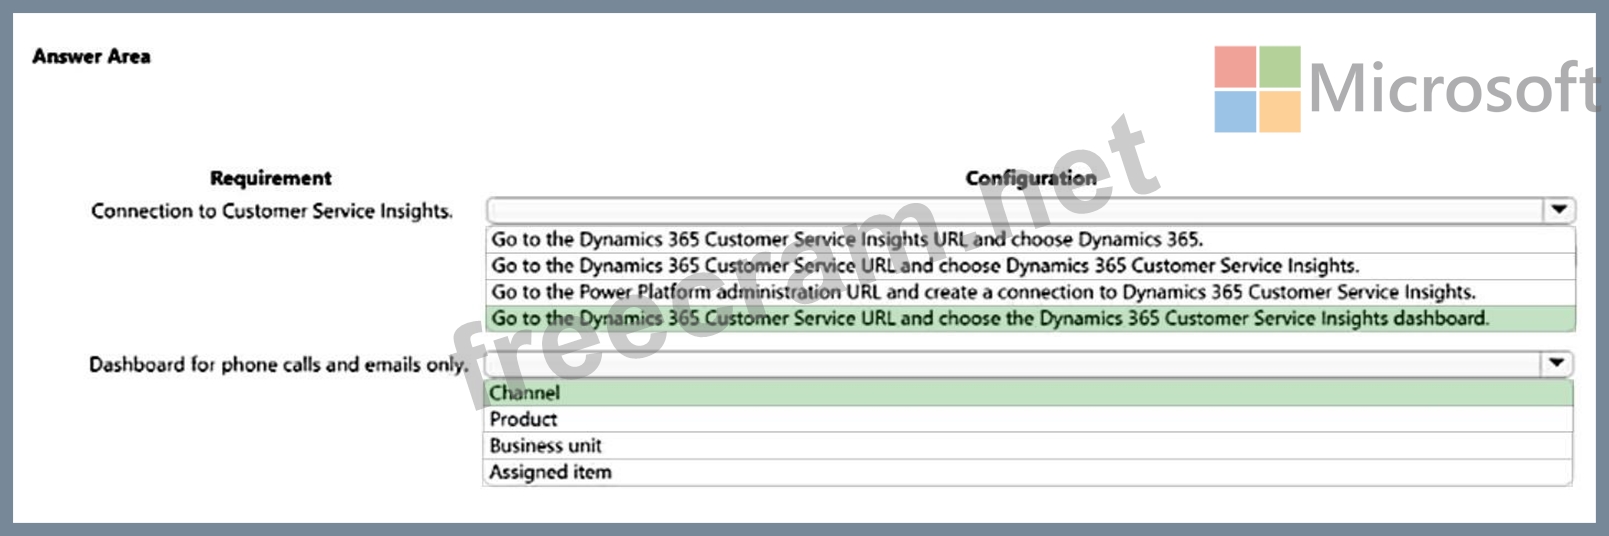Click the Microsoft four-square logo icon

[x=1257, y=89]
